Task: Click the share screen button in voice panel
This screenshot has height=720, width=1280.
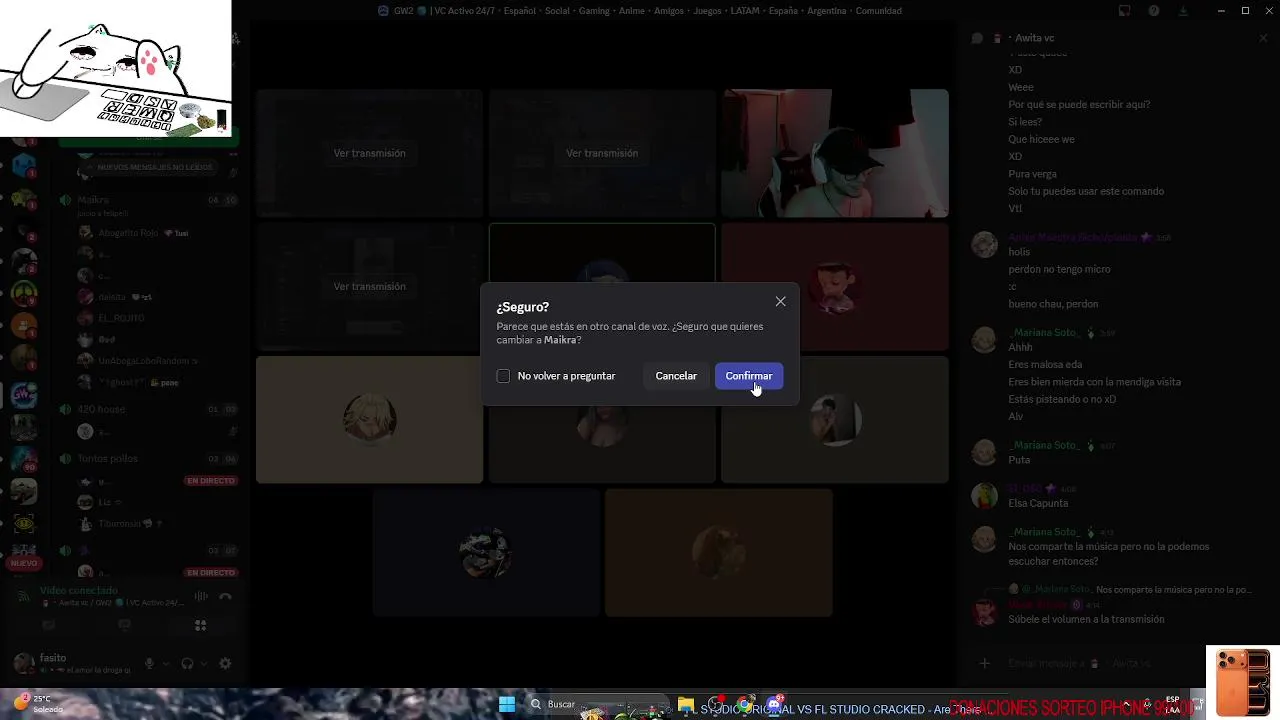Action: click(x=124, y=626)
